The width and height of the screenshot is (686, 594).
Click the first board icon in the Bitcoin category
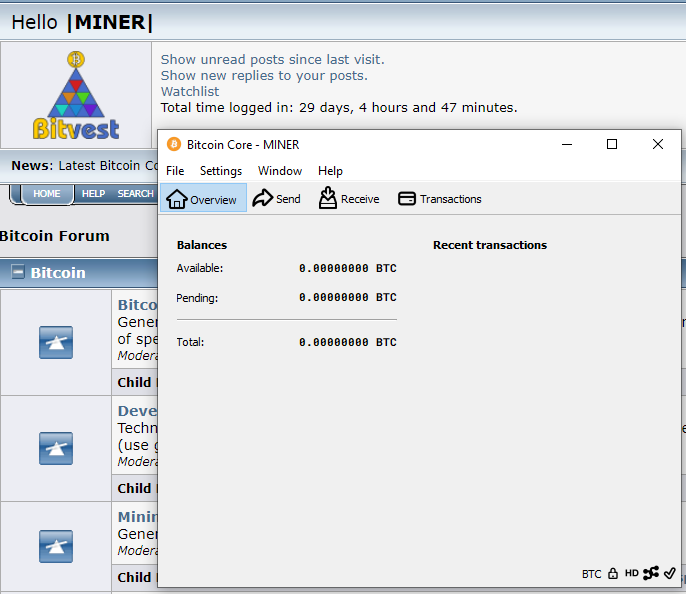coord(56,342)
